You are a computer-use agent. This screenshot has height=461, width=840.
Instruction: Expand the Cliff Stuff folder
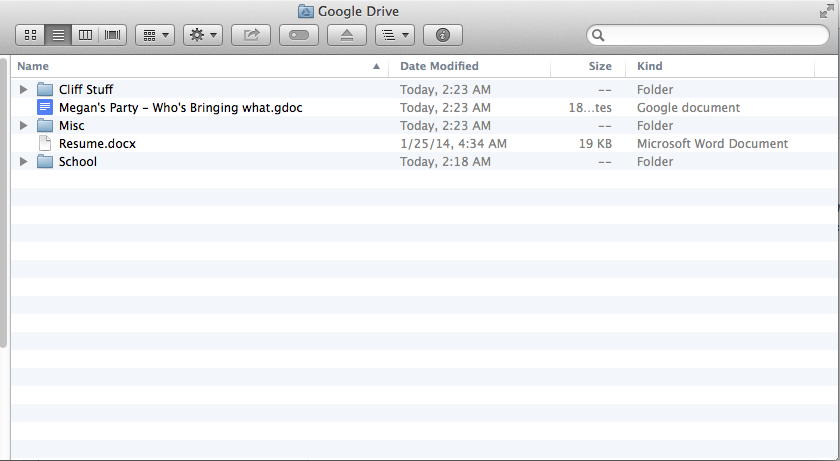pos(23,89)
